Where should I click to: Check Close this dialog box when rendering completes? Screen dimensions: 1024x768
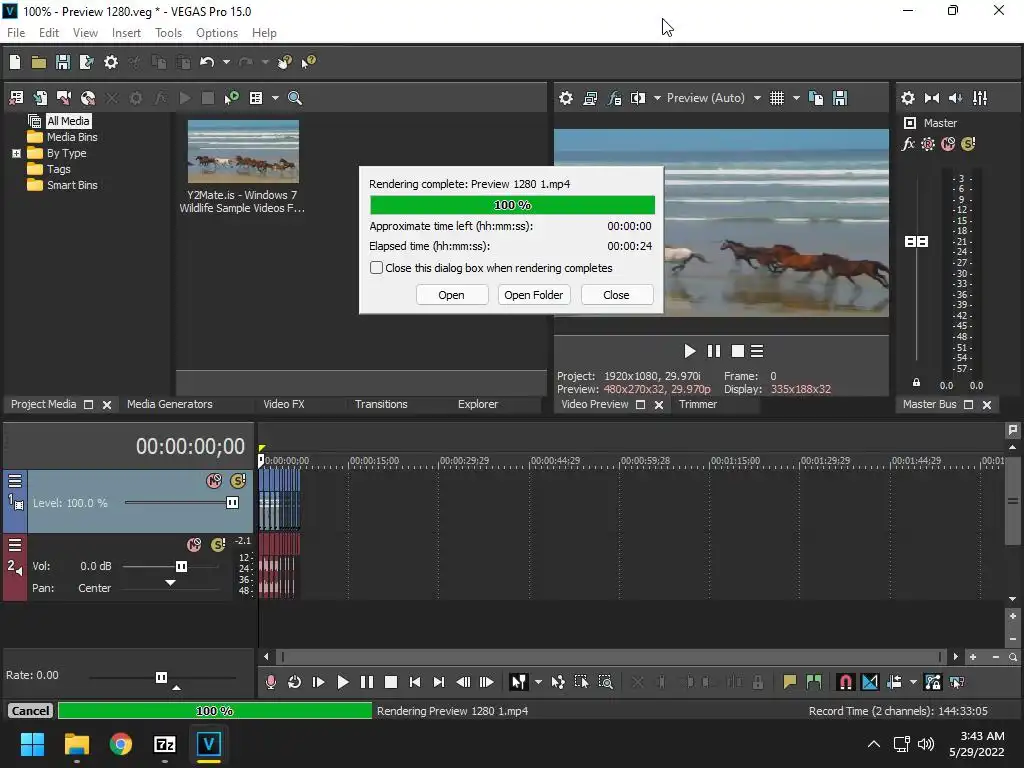tap(376, 268)
